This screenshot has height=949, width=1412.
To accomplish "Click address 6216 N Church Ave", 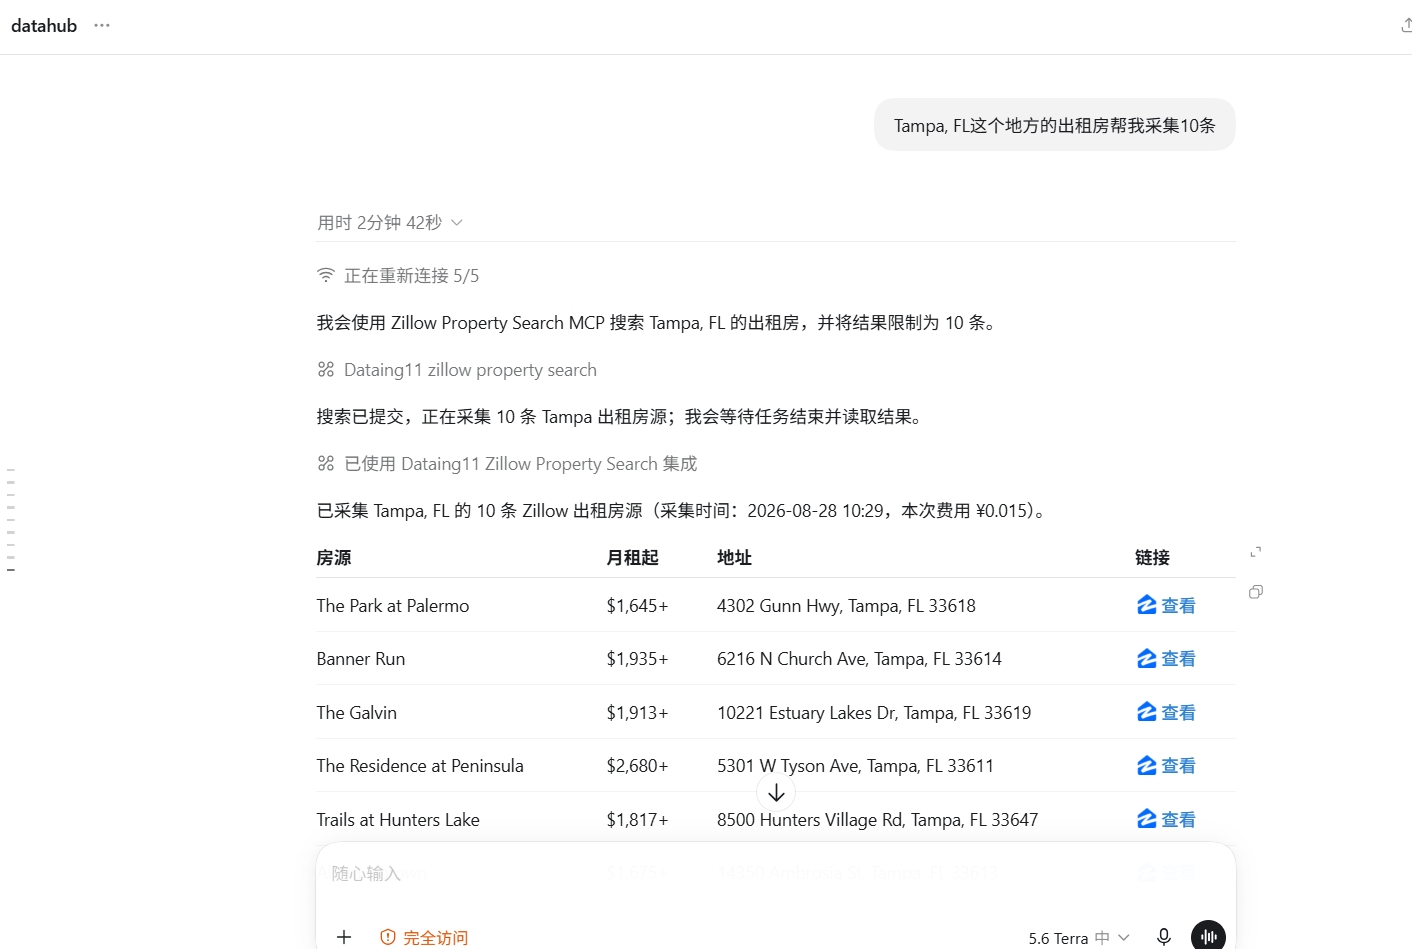I will click(859, 658).
